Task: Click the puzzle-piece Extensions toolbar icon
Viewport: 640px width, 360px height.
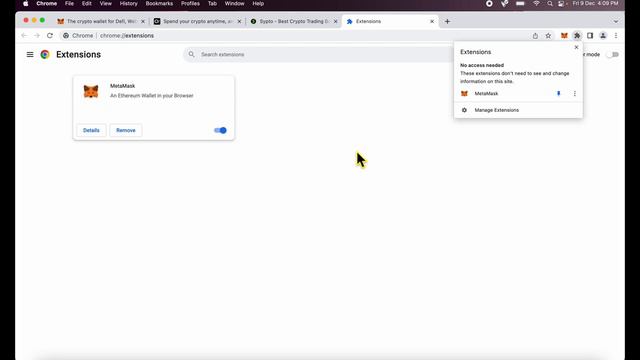Action: 577,36
